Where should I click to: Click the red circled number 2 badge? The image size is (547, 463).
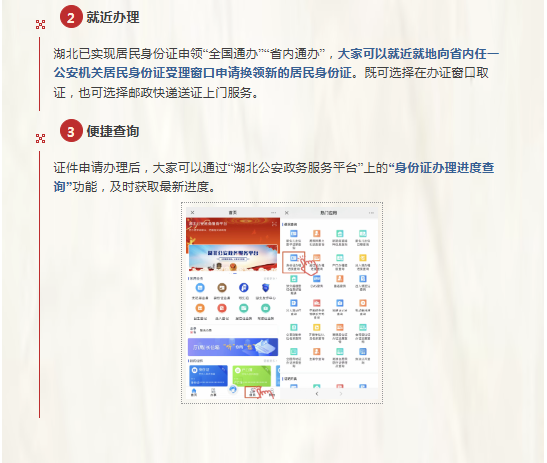tap(71, 17)
